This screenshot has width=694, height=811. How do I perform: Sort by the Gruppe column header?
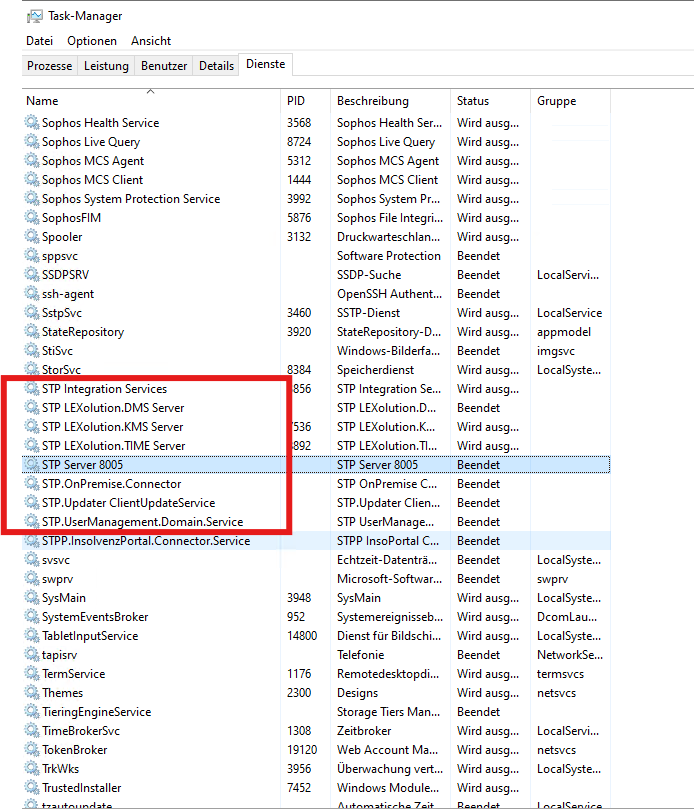click(570, 101)
